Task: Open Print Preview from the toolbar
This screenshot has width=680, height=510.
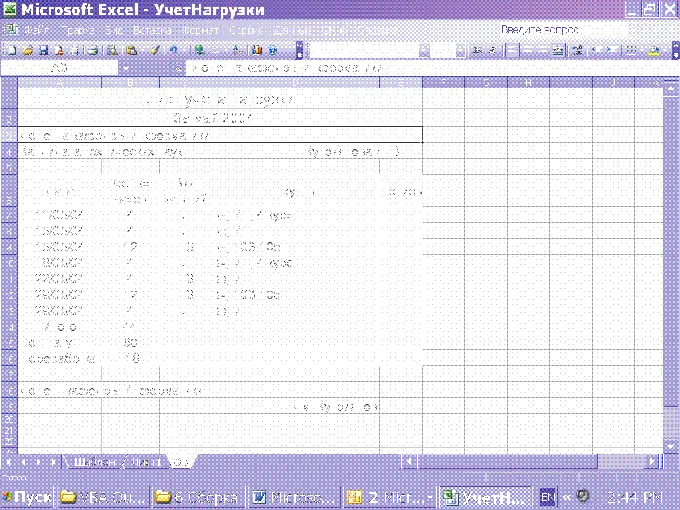Action: coord(112,51)
